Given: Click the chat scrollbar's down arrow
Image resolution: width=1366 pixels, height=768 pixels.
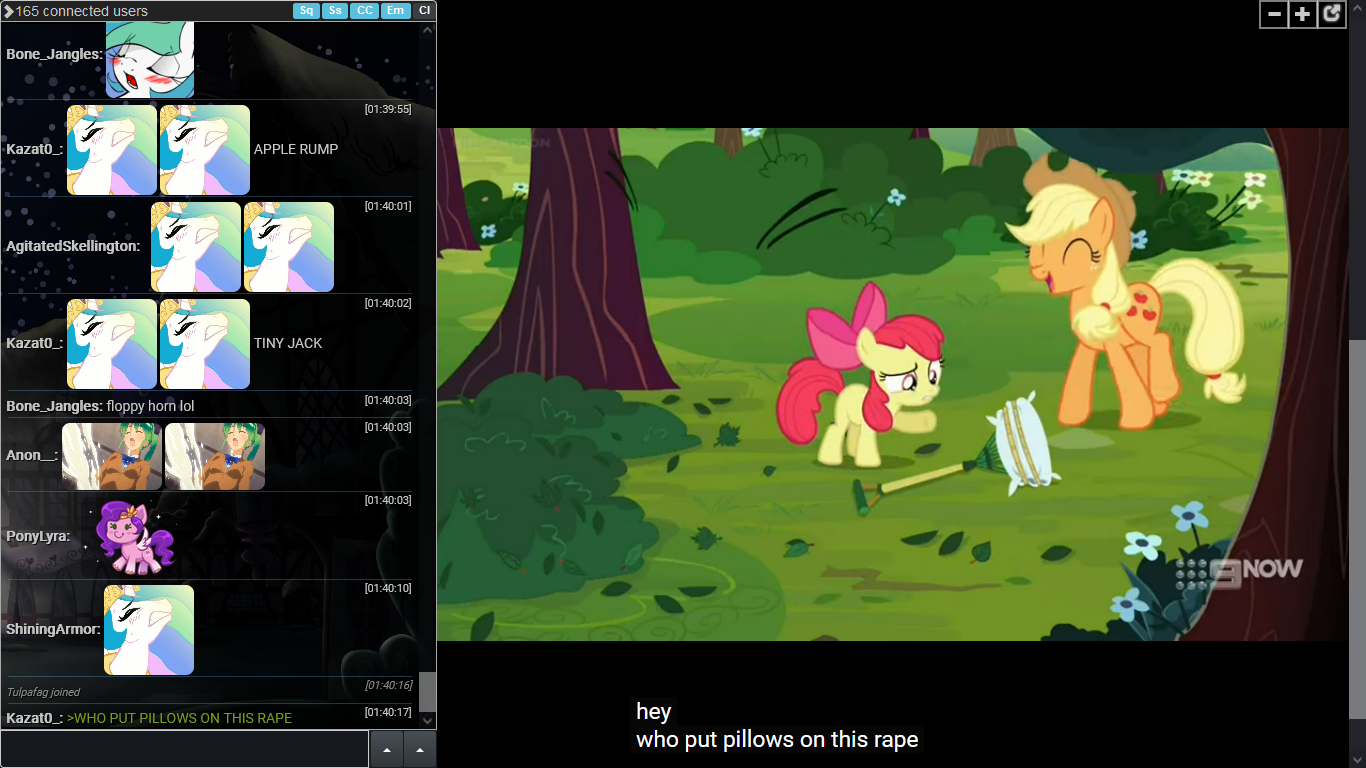Looking at the screenshot, I should pyautogui.click(x=428, y=720).
